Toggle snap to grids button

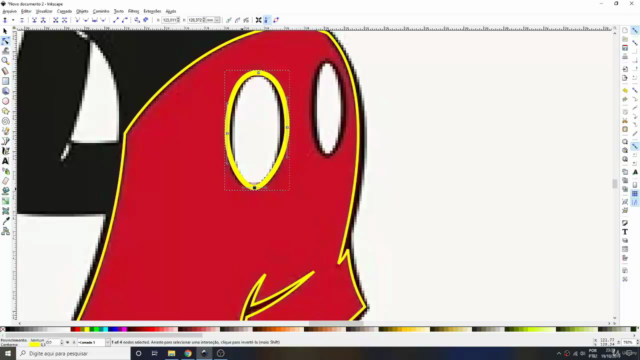[x=635, y=194]
